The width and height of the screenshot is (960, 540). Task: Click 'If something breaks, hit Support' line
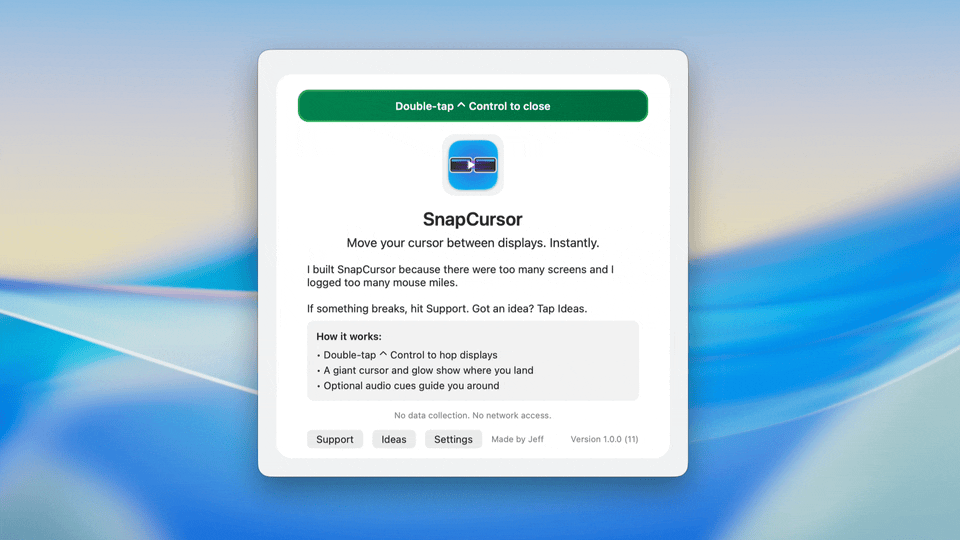[447, 309]
